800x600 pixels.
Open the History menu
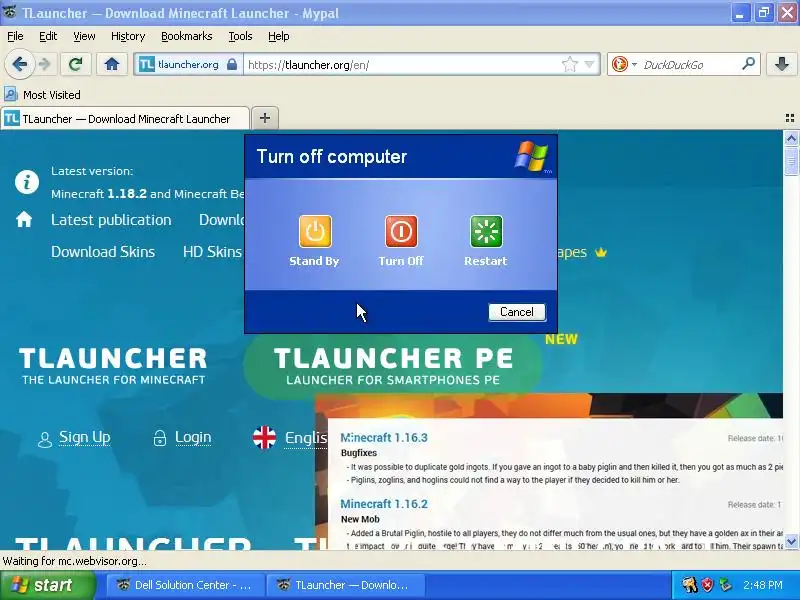click(128, 36)
